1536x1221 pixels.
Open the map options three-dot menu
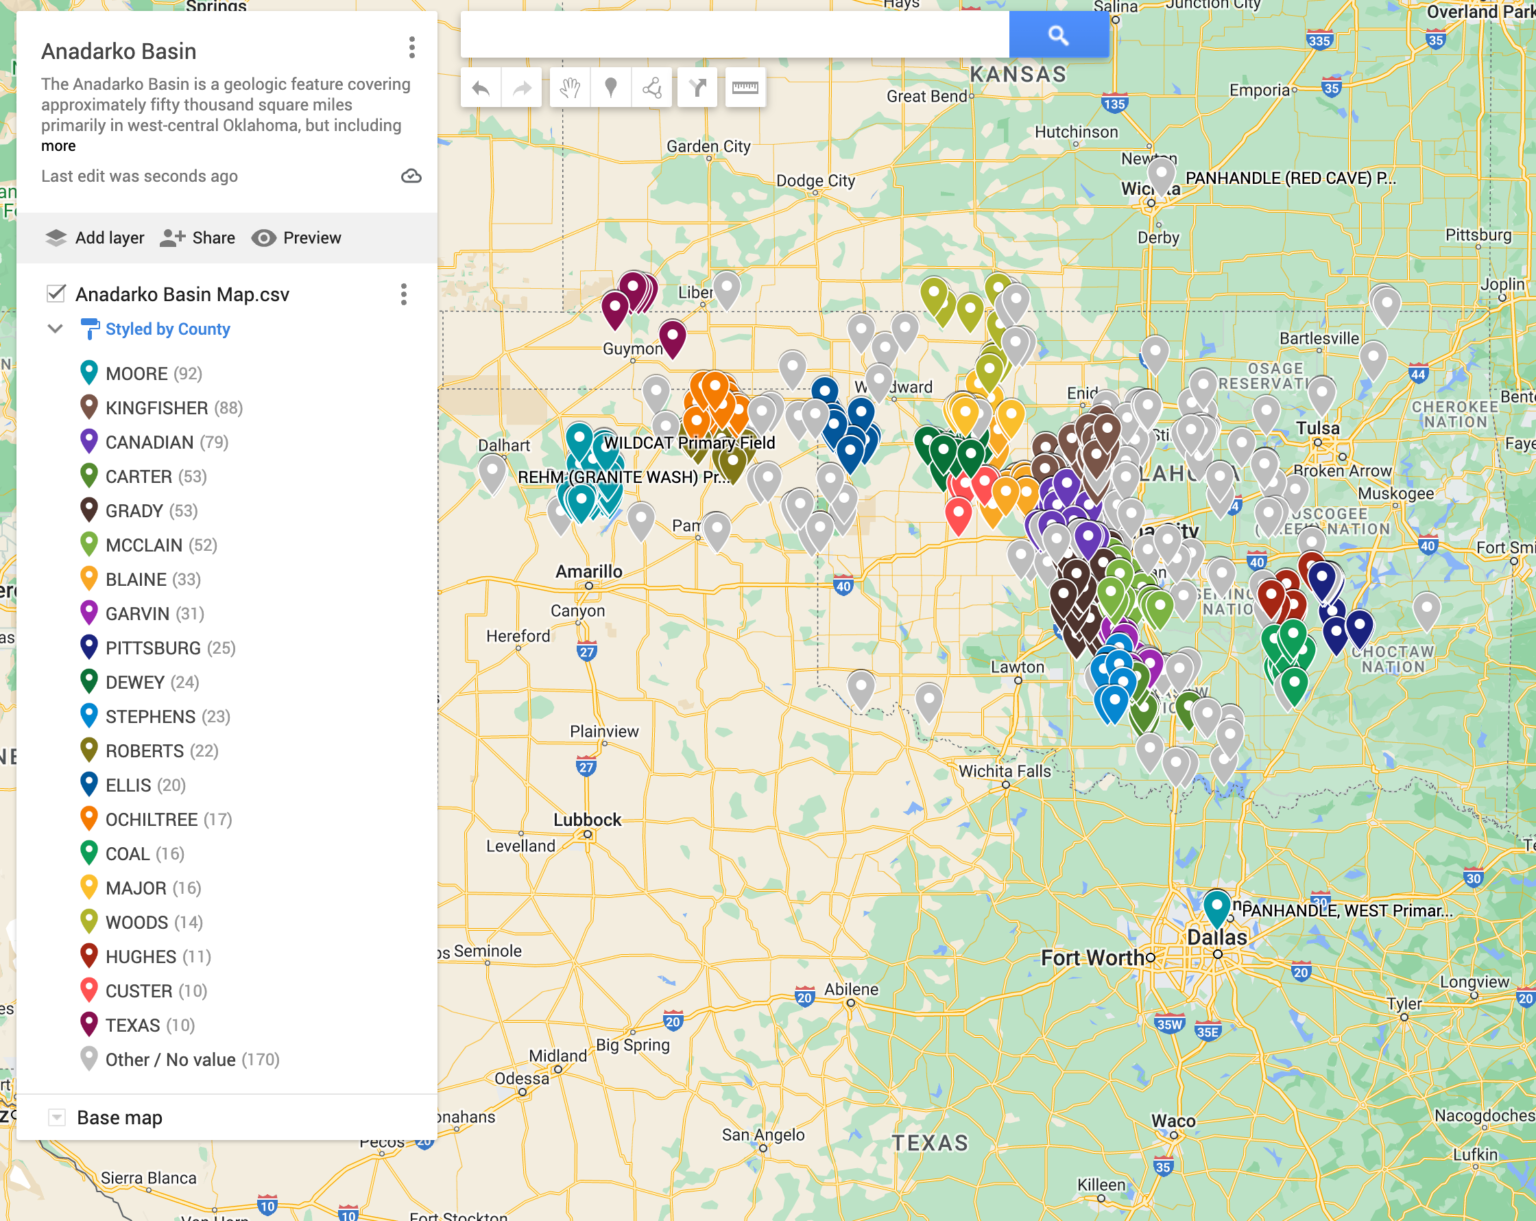(411, 47)
